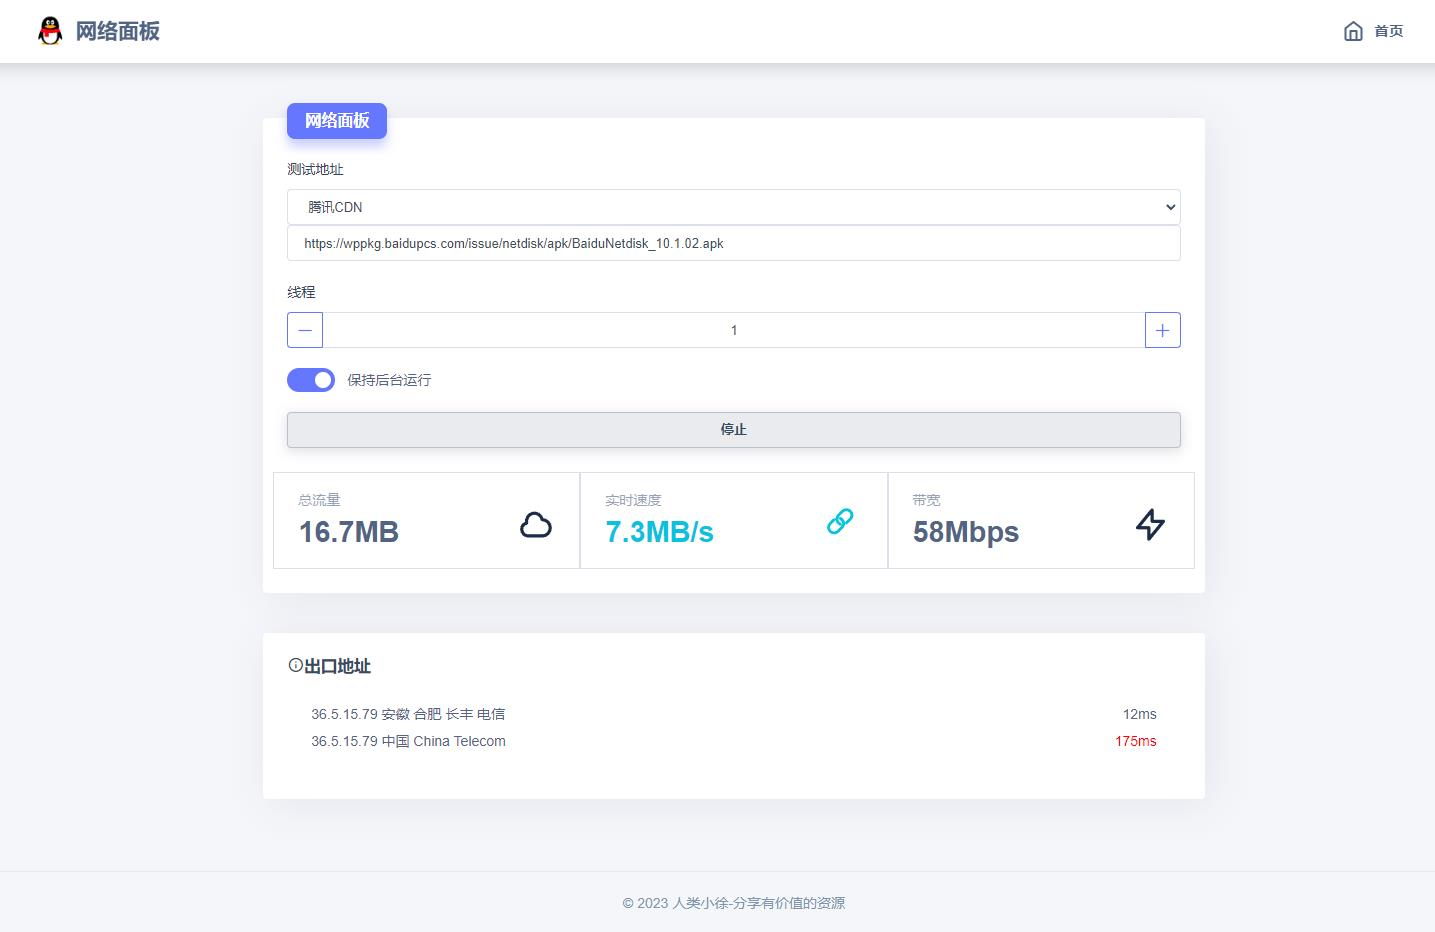This screenshot has height=932, width=1435.
Task: Go to 首页 link in header
Action: [x=1389, y=31]
